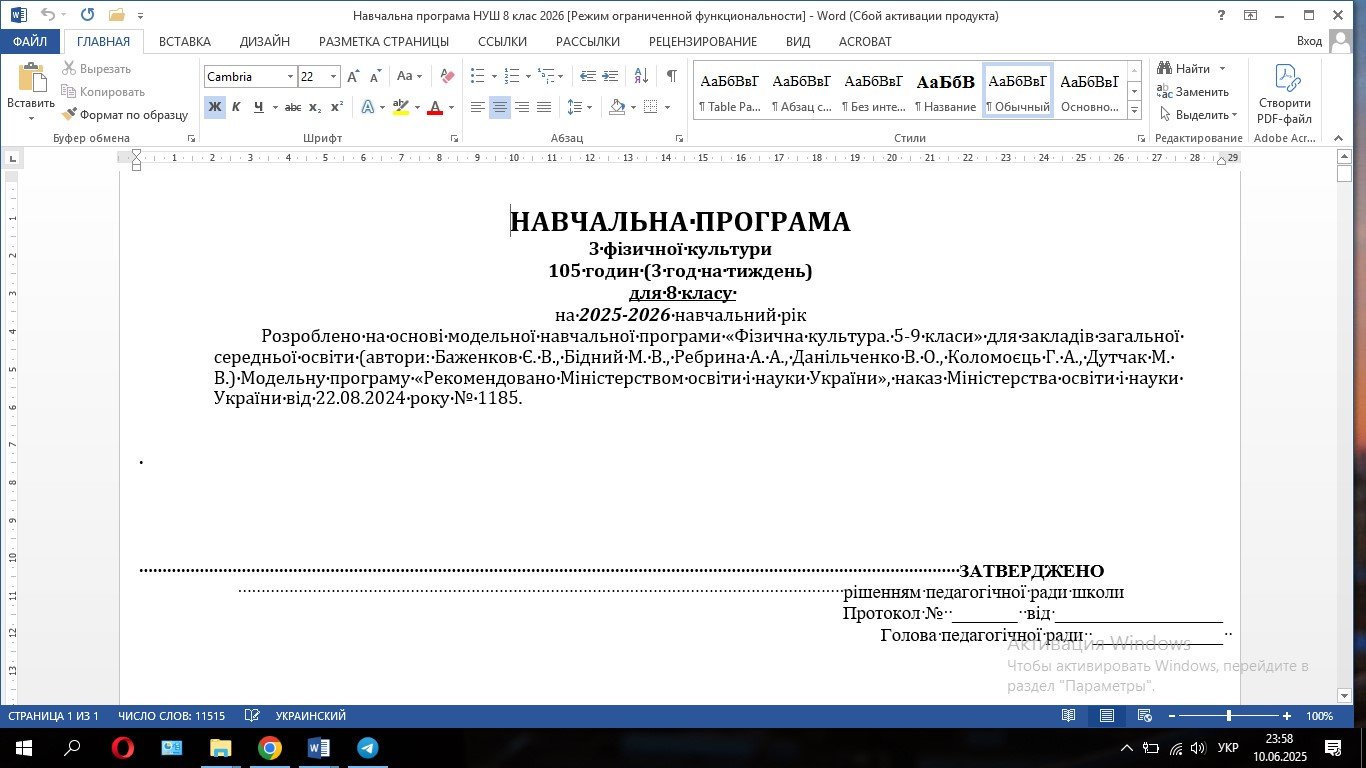Click the ribbon display options icon
1366x768 pixels.
click(x=1250, y=15)
